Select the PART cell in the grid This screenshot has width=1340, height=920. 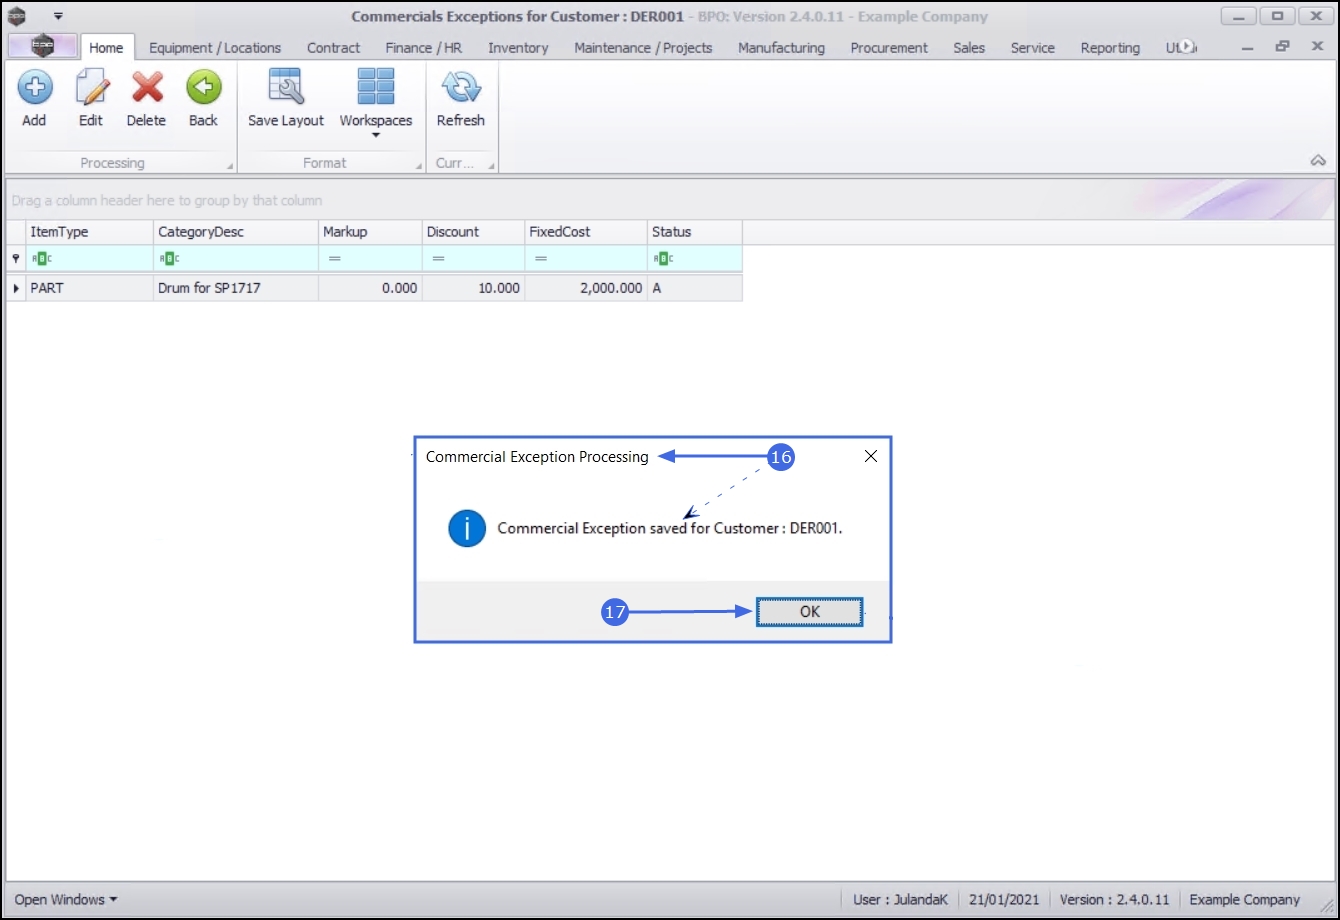(x=89, y=288)
